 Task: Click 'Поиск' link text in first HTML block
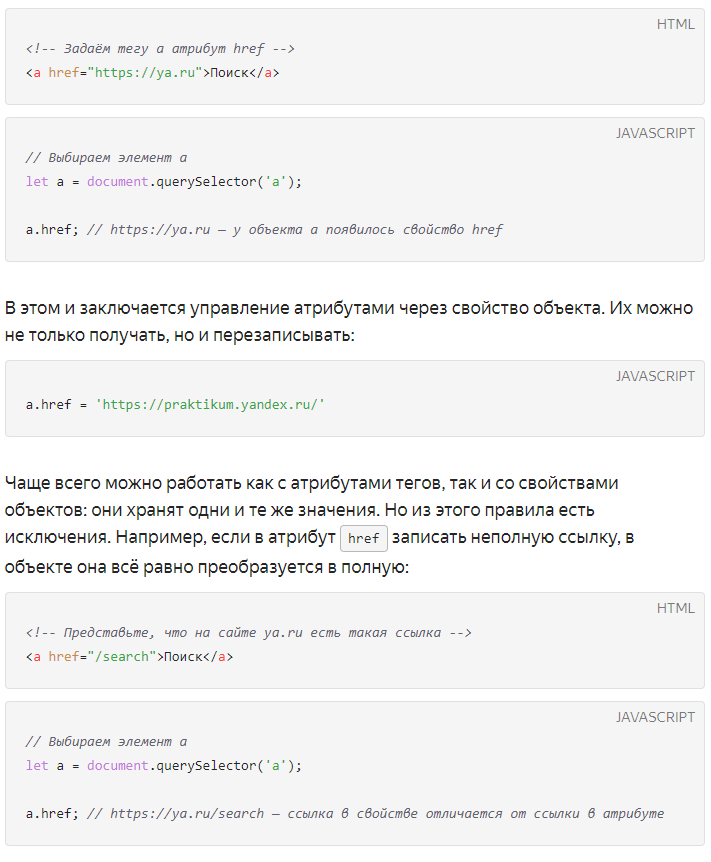pyautogui.click(x=229, y=73)
